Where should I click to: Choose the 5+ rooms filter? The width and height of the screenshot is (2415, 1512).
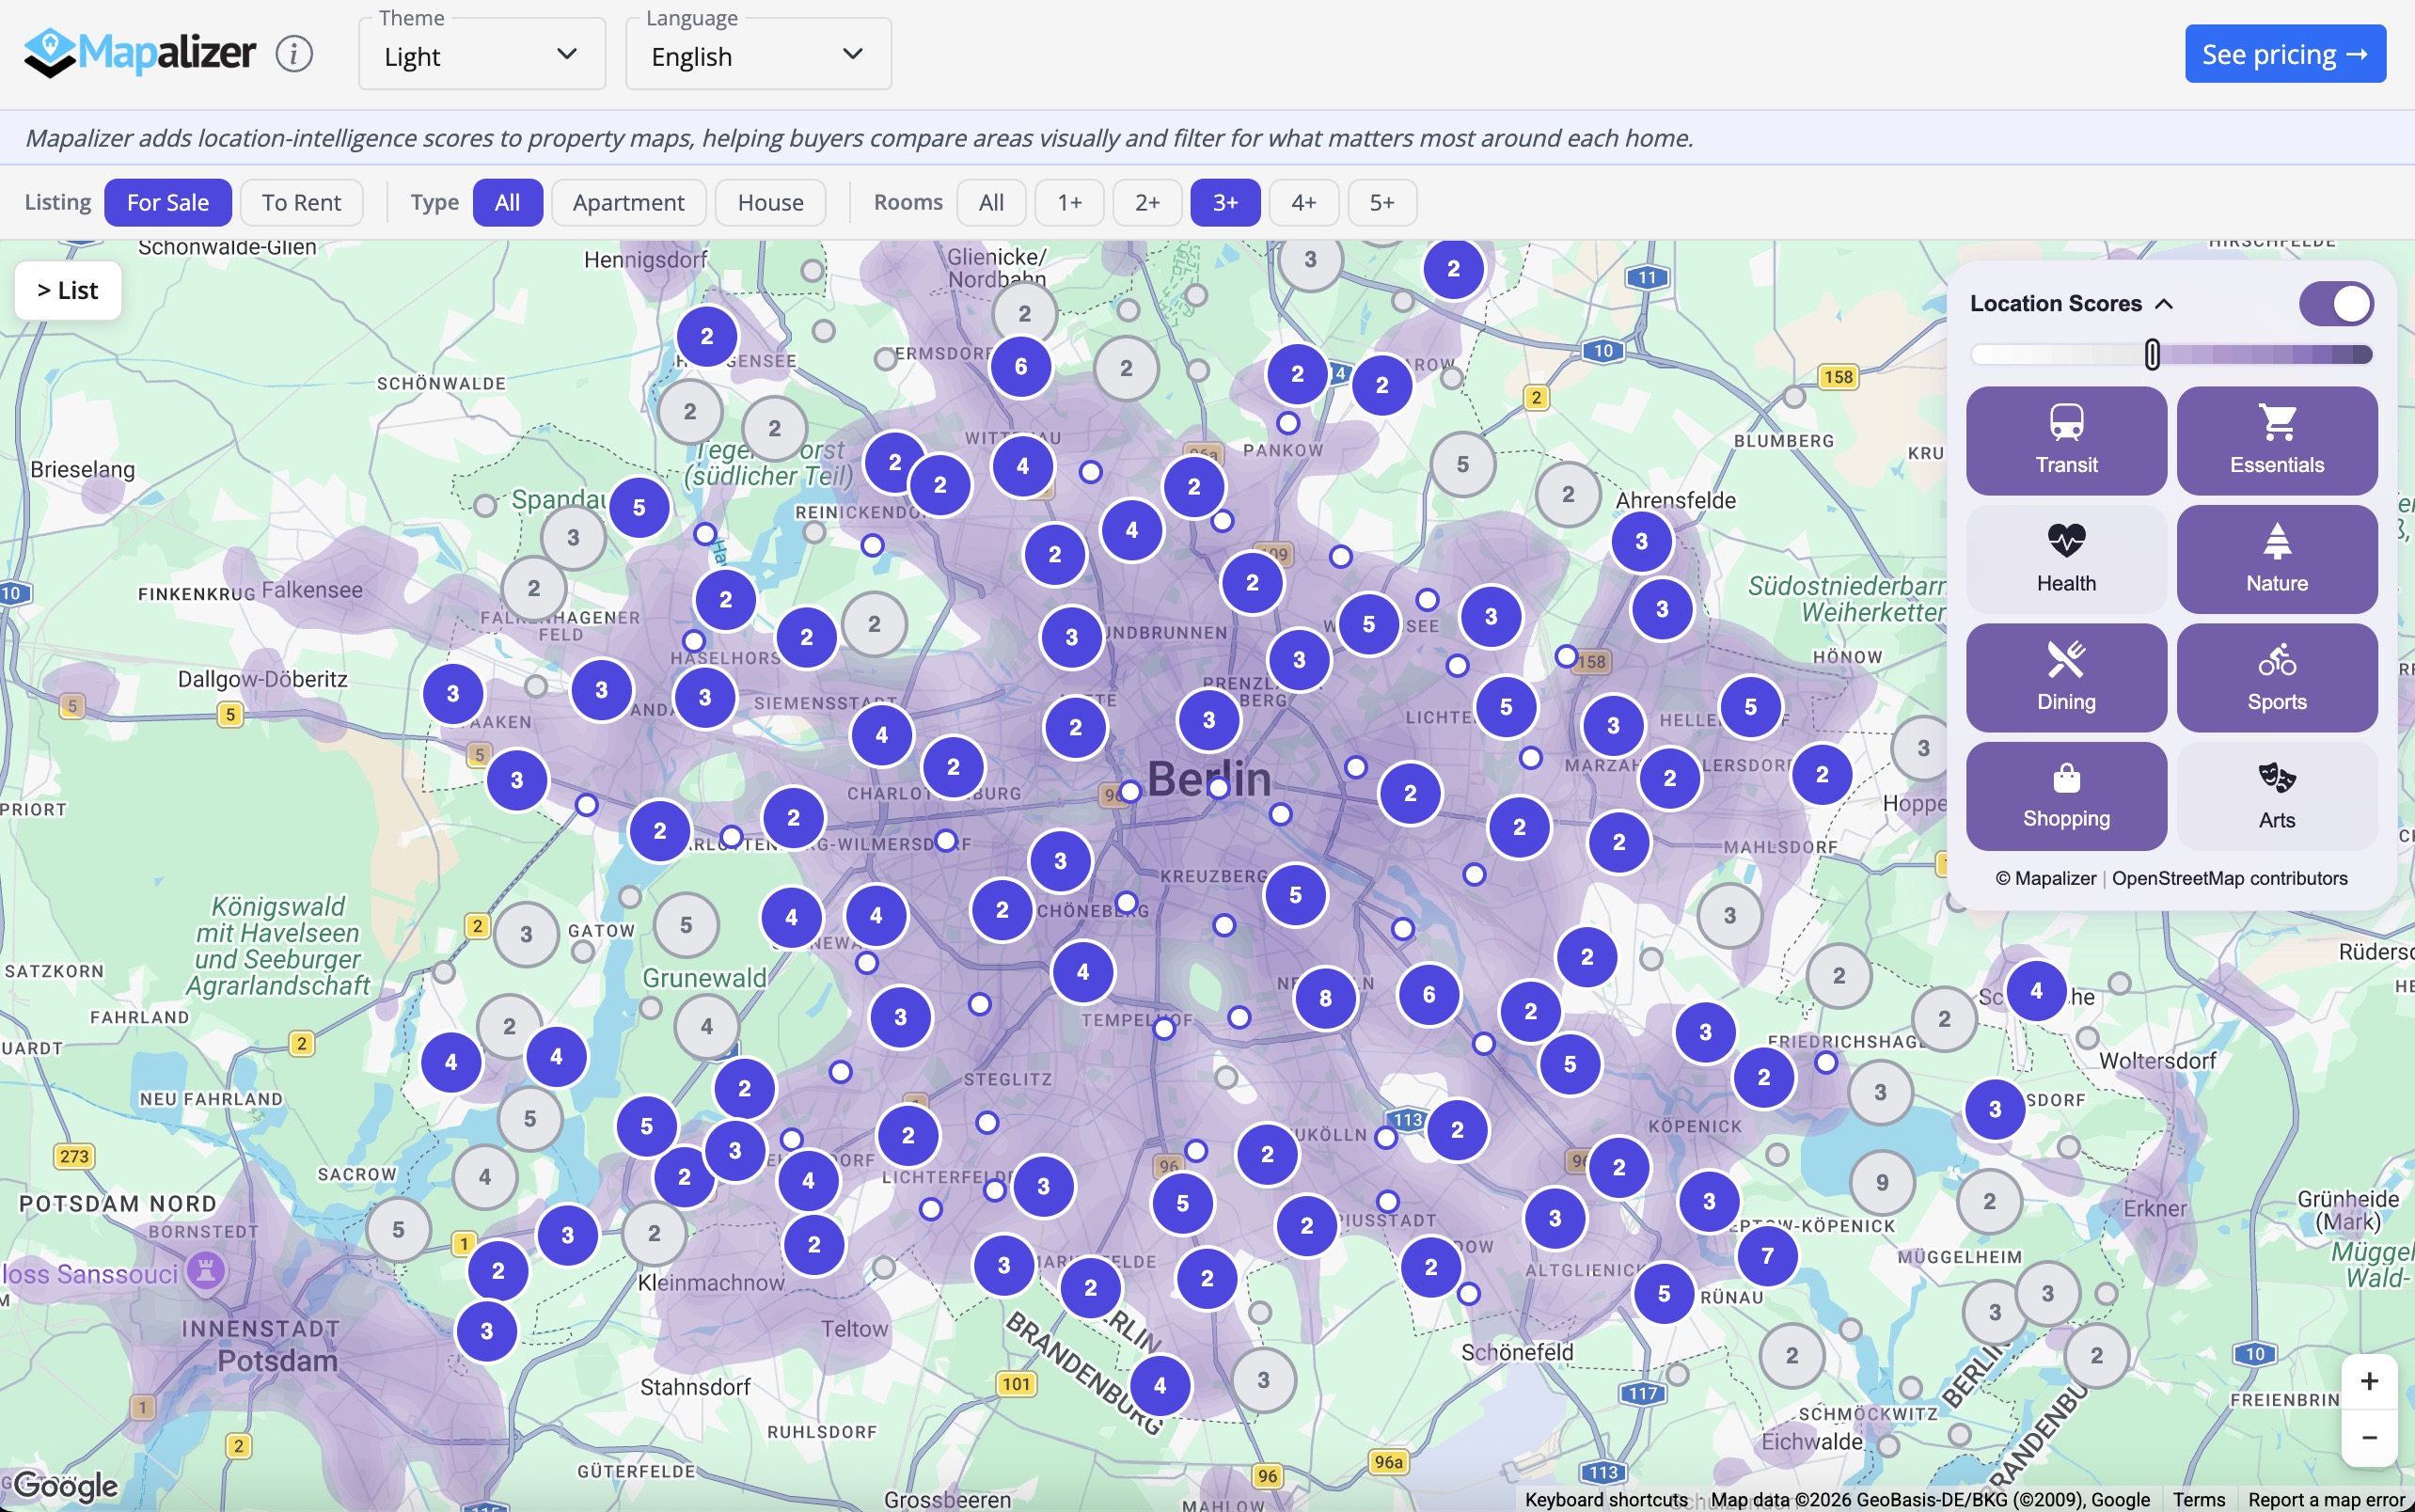[x=1382, y=203]
